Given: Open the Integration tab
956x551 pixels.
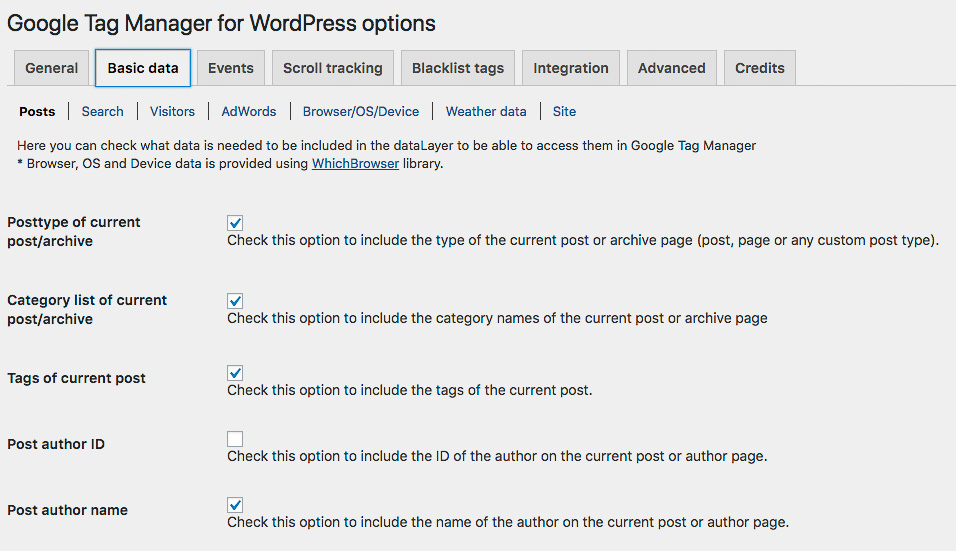Looking at the screenshot, I should click(x=571, y=68).
